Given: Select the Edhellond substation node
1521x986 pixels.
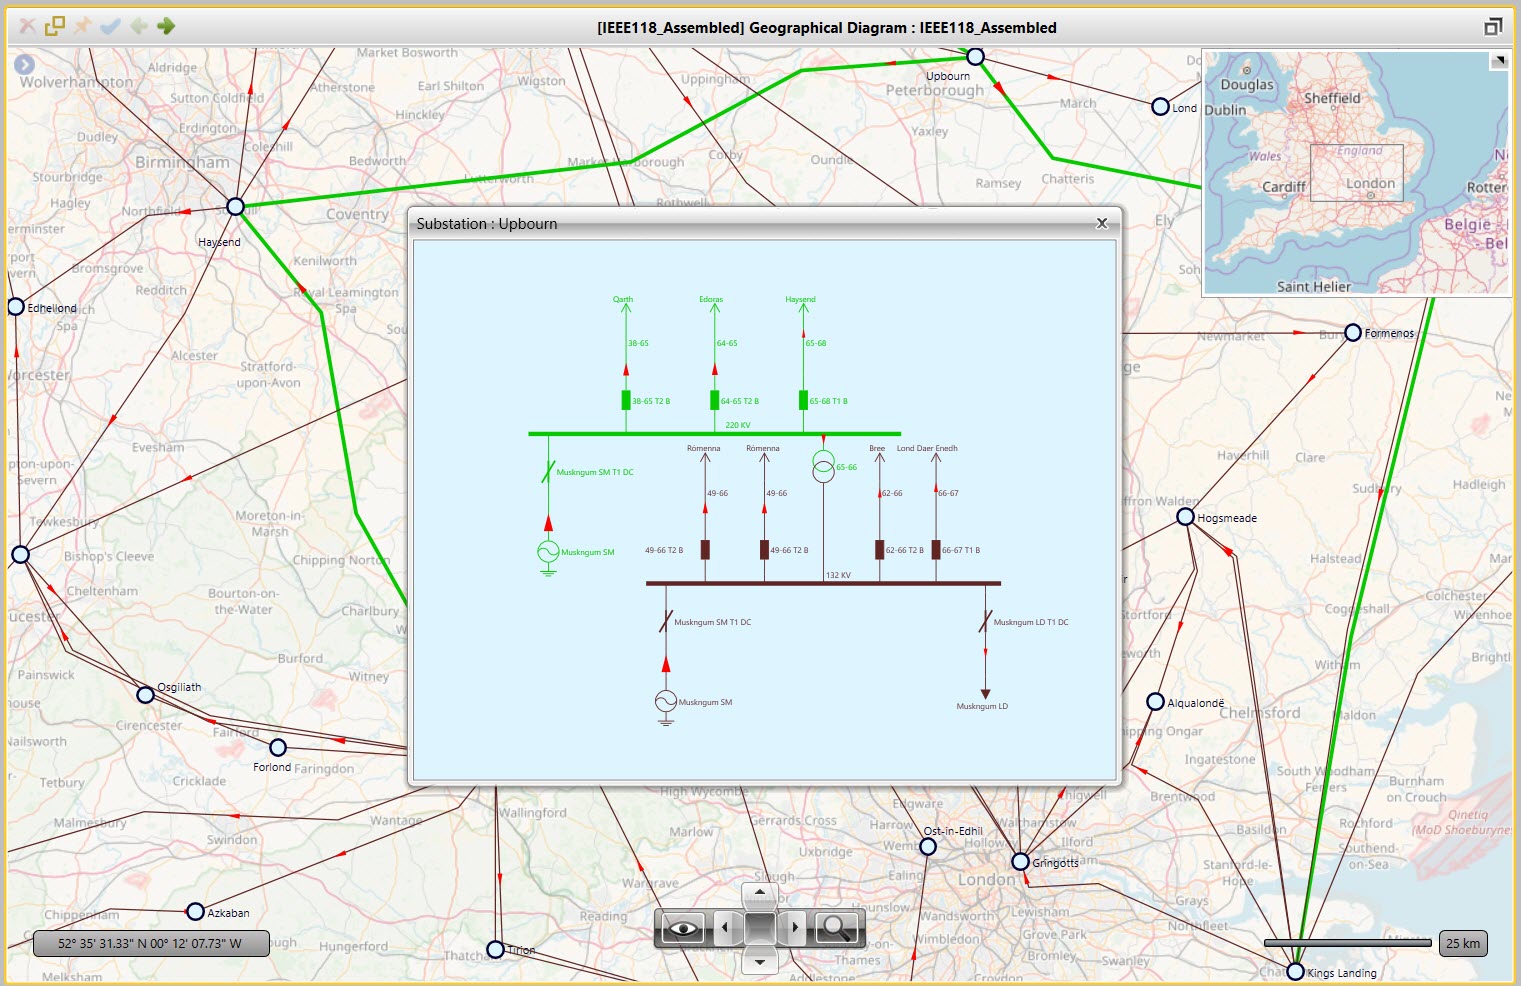Looking at the screenshot, I should tap(15, 306).
